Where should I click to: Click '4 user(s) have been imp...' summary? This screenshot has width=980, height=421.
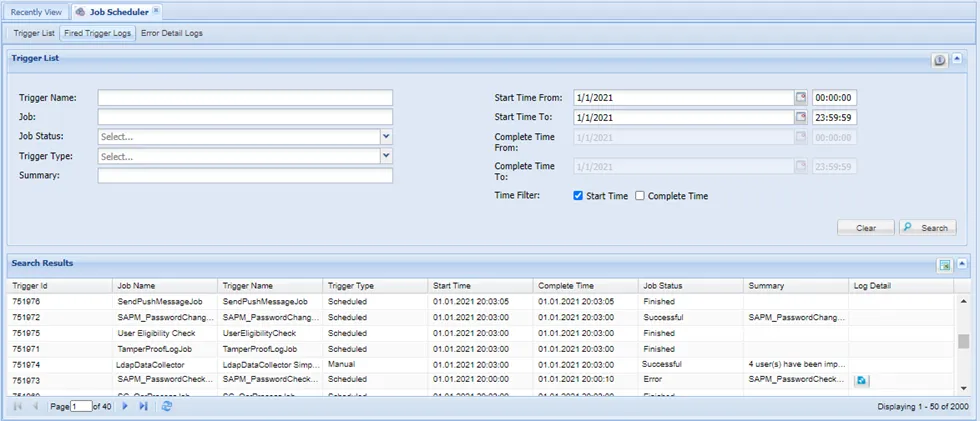(796, 364)
